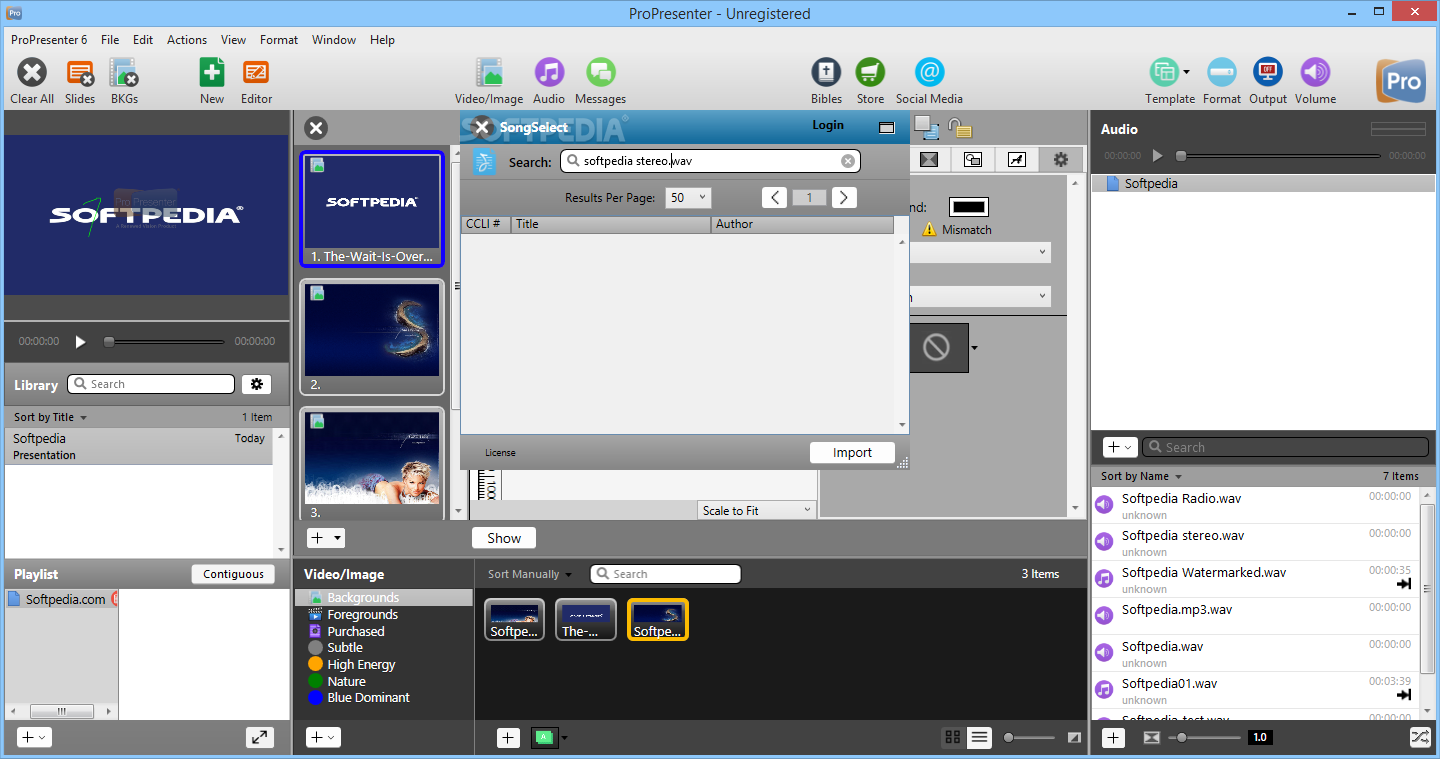Open the Format menu

pyautogui.click(x=279, y=40)
